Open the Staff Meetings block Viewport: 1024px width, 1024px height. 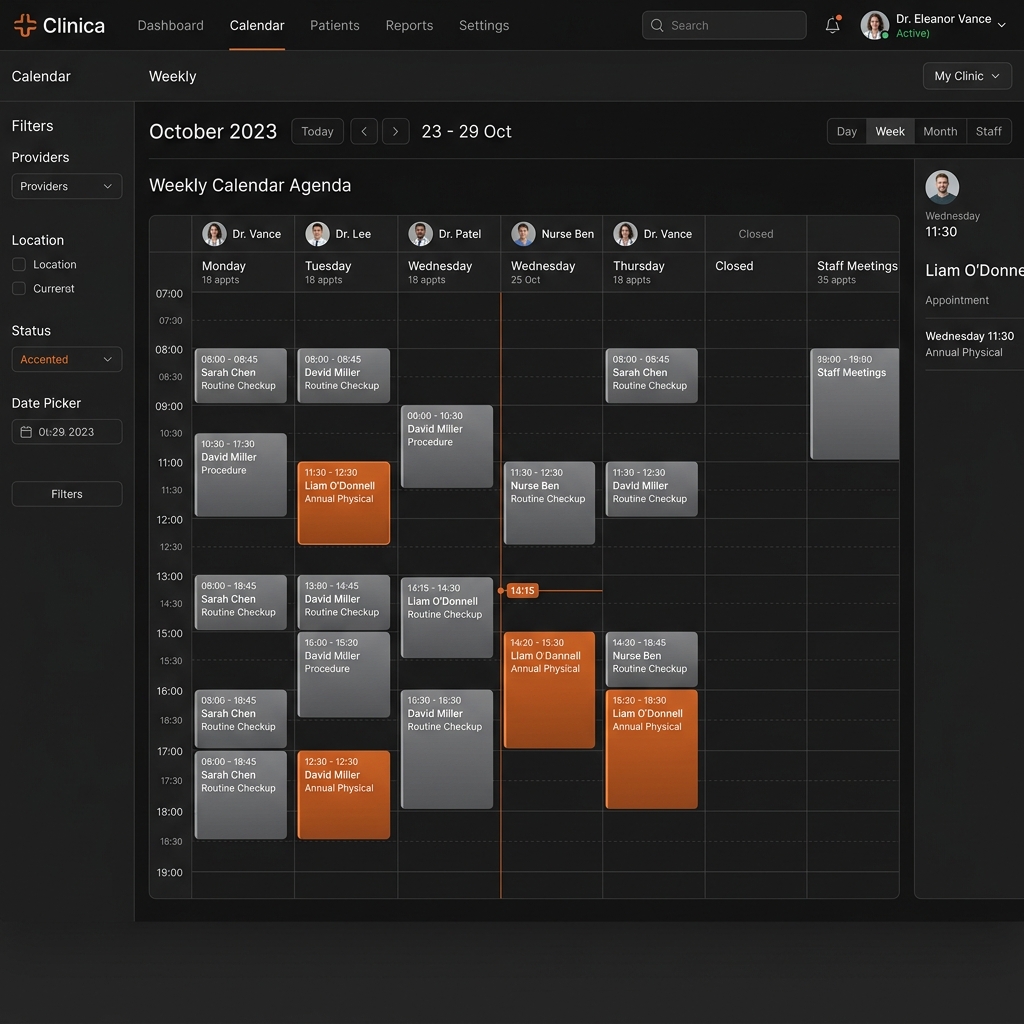coord(854,404)
